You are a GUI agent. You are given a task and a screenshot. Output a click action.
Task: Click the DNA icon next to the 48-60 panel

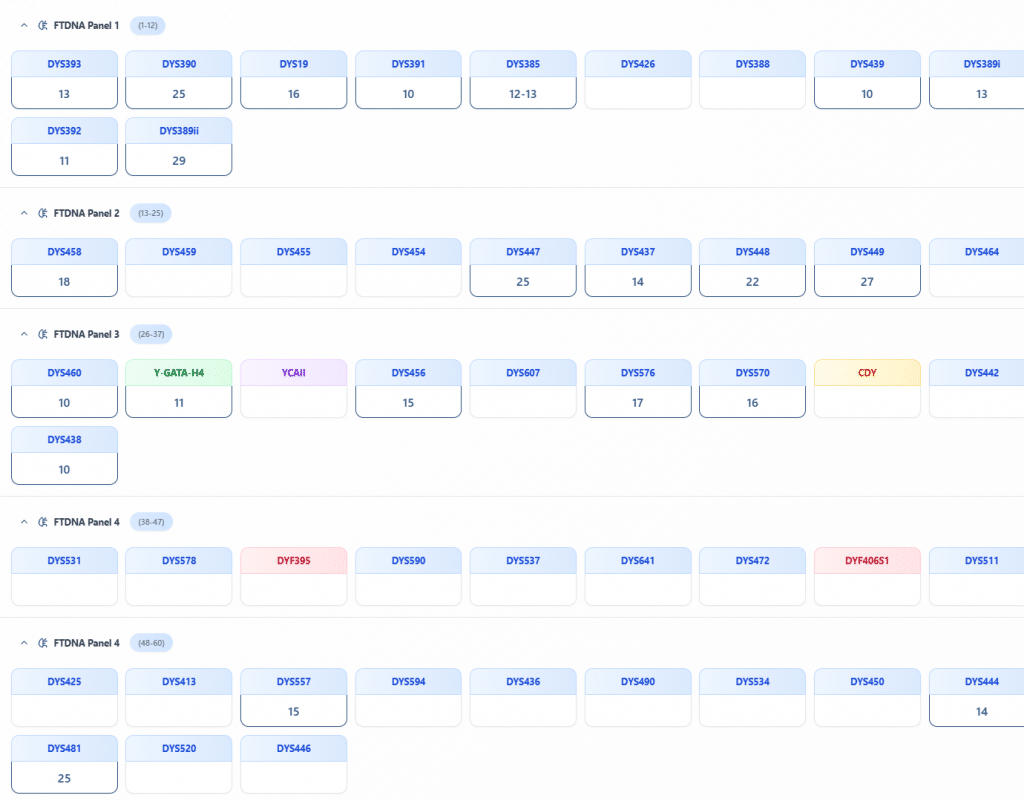[x=42, y=643]
